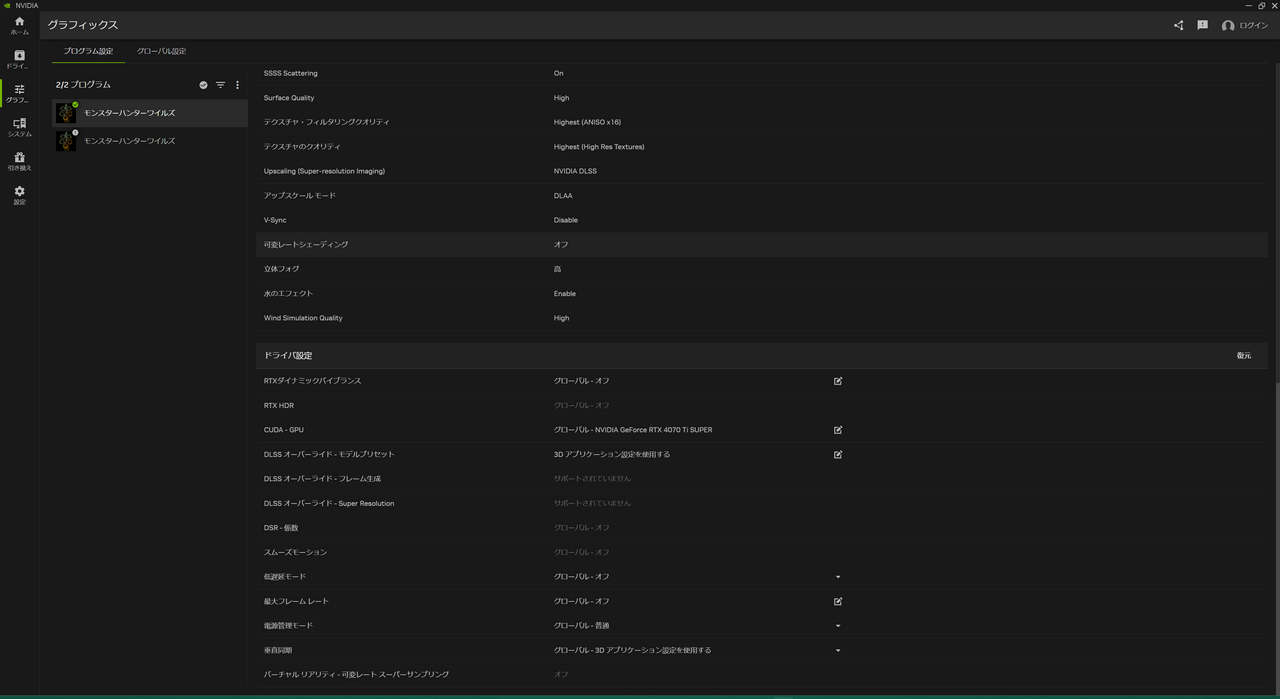Click 復元 to restore driver settings
This screenshot has height=699, width=1280.
click(x=1243, y=355)
